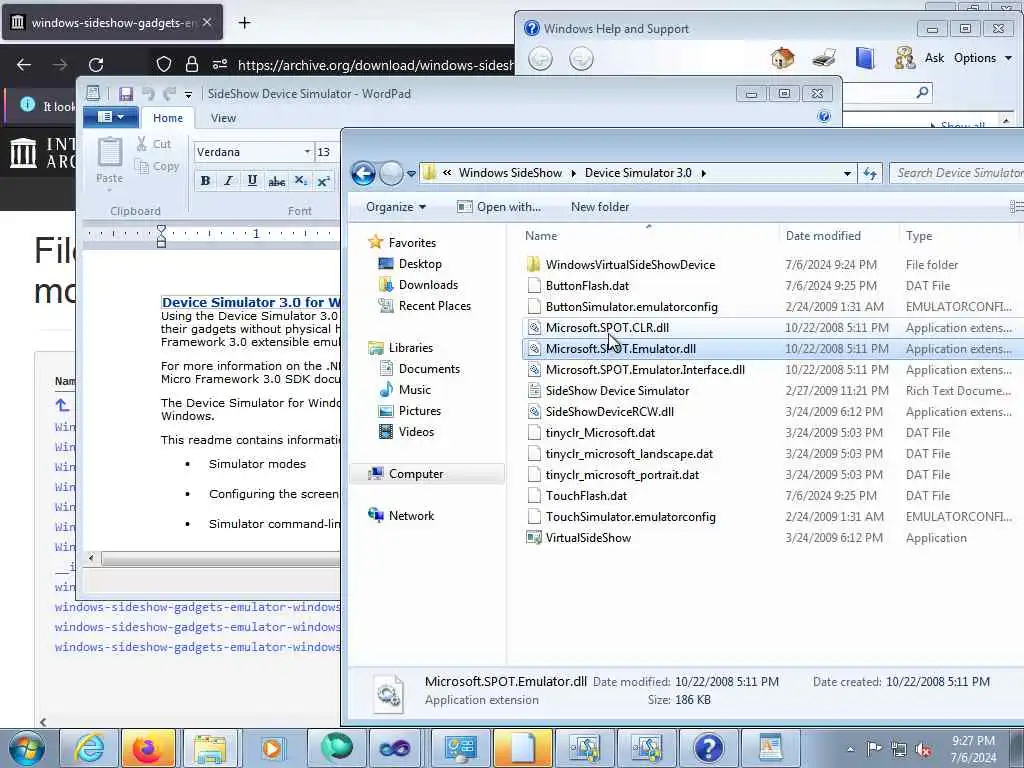Click Undo in WordPad quick access toolbar
The width and height of the screenshot is (1024, 768).
tap(148, 94)
